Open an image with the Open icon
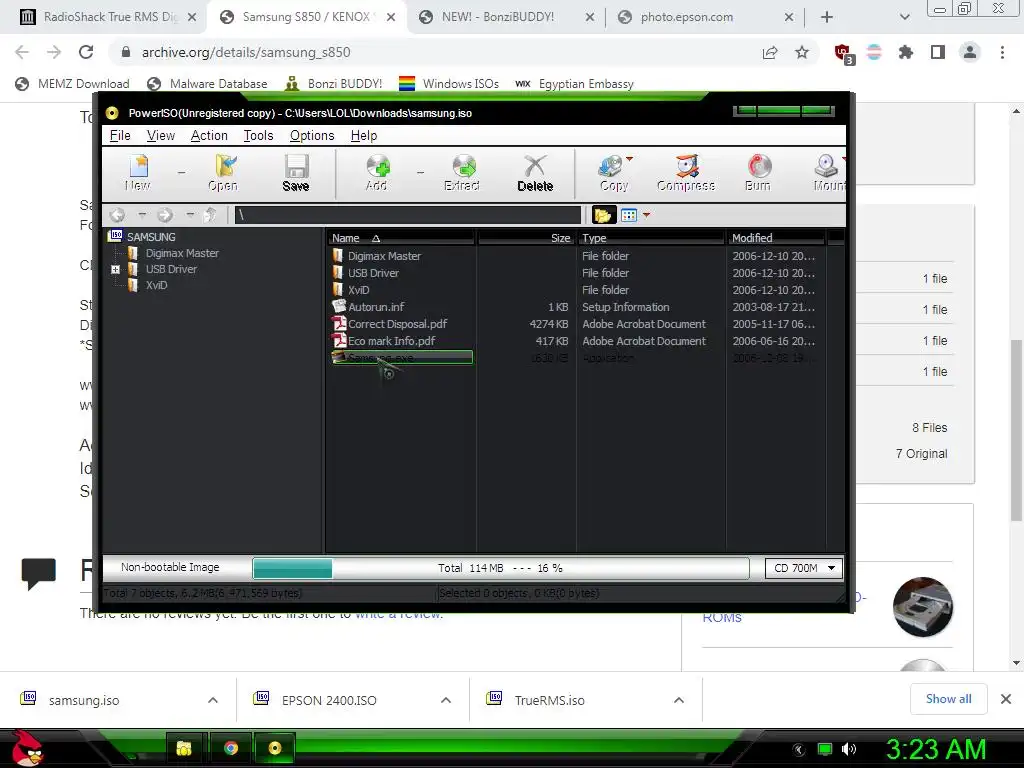Screen dimensions: 1024x768 pyautogui.click(x=223, y=173)
